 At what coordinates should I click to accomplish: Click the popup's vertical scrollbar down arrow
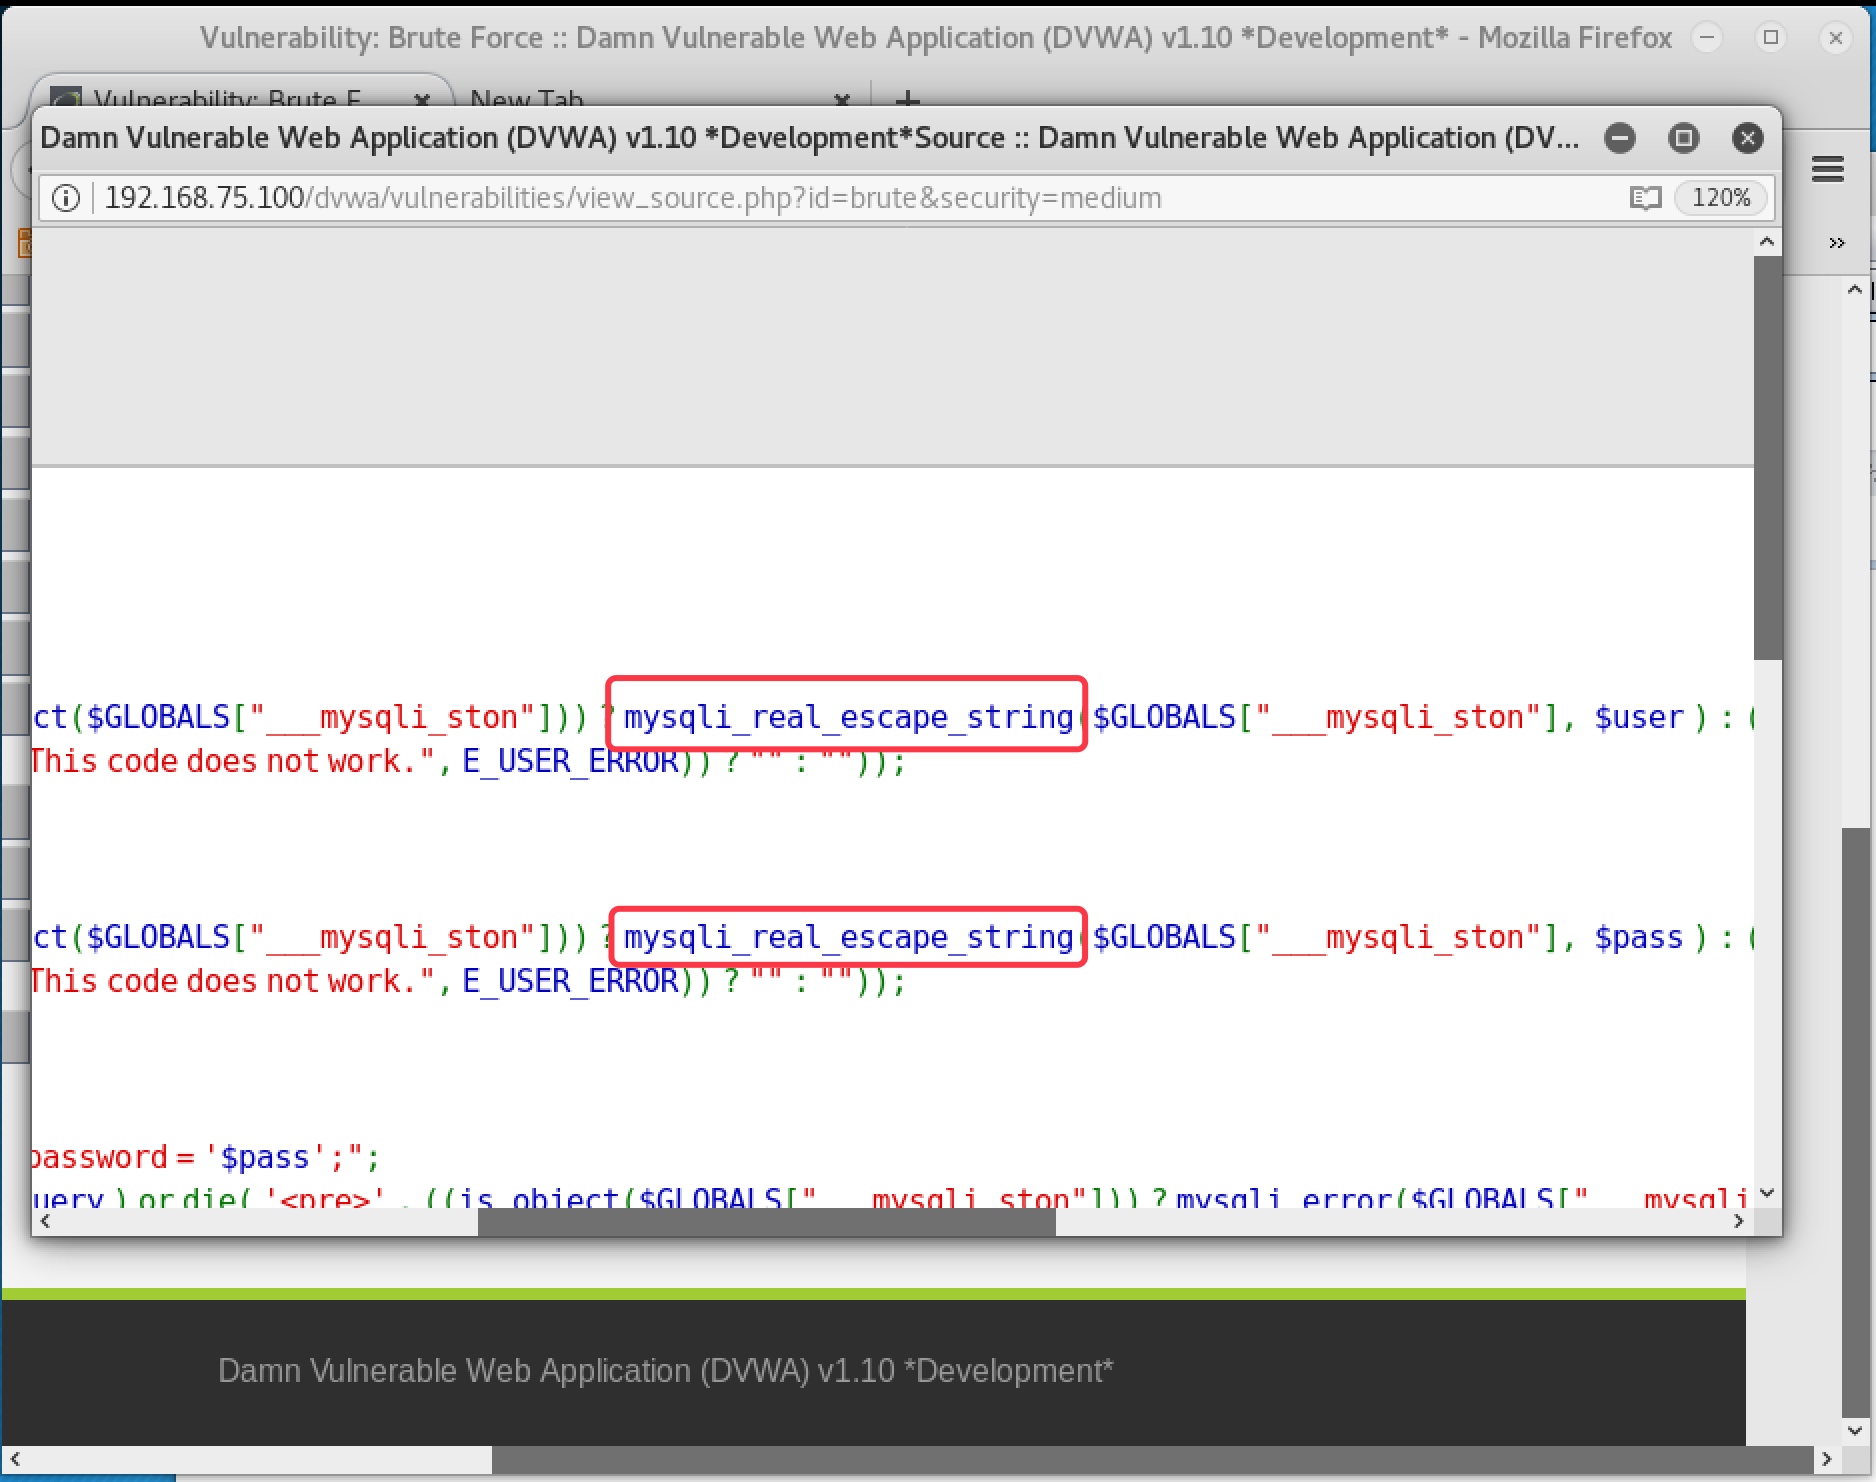[x=1767, y=1193]
